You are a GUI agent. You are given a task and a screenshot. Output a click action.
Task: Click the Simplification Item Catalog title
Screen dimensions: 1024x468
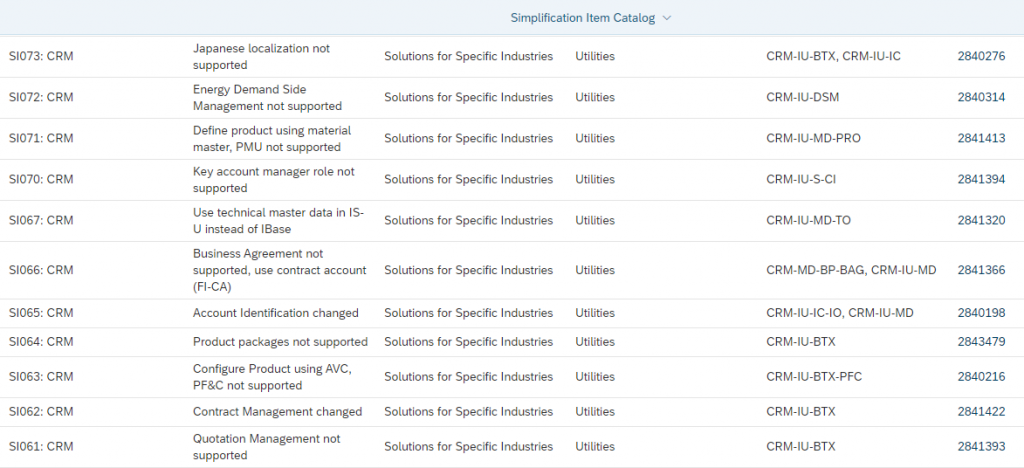click(583, 18)
